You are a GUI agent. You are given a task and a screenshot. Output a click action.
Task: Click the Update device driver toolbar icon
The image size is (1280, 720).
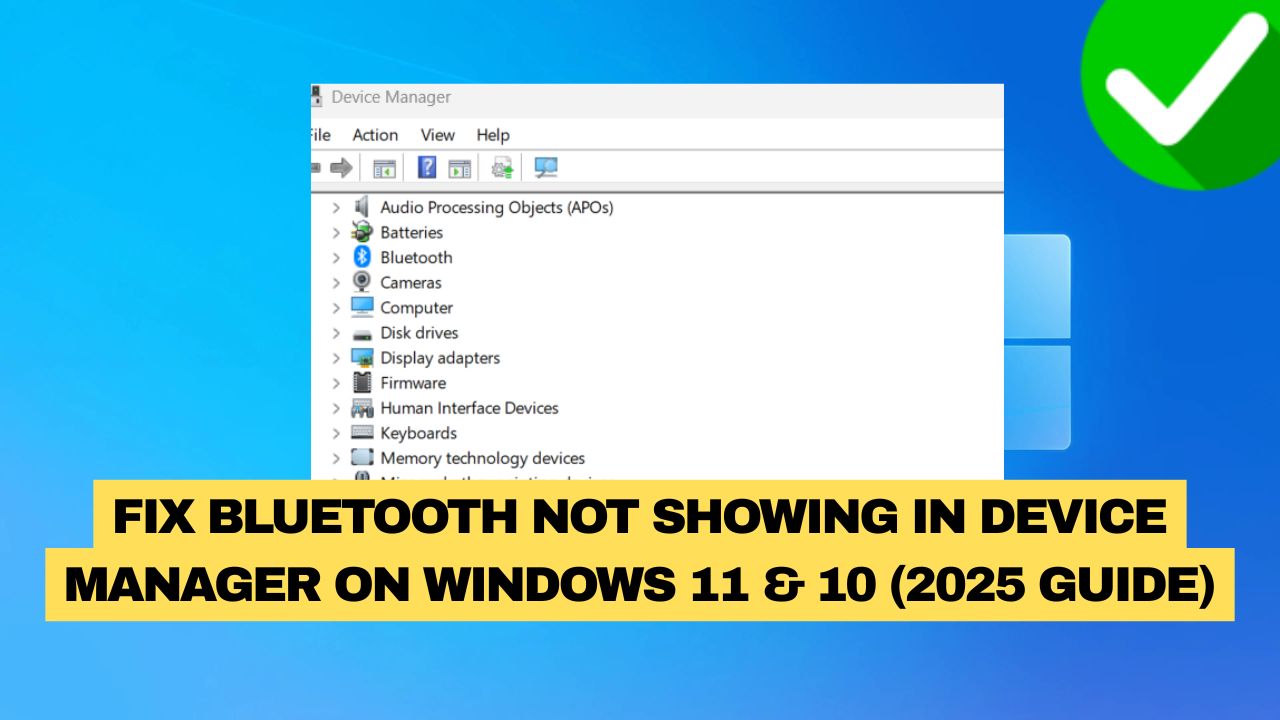point(502,168)
